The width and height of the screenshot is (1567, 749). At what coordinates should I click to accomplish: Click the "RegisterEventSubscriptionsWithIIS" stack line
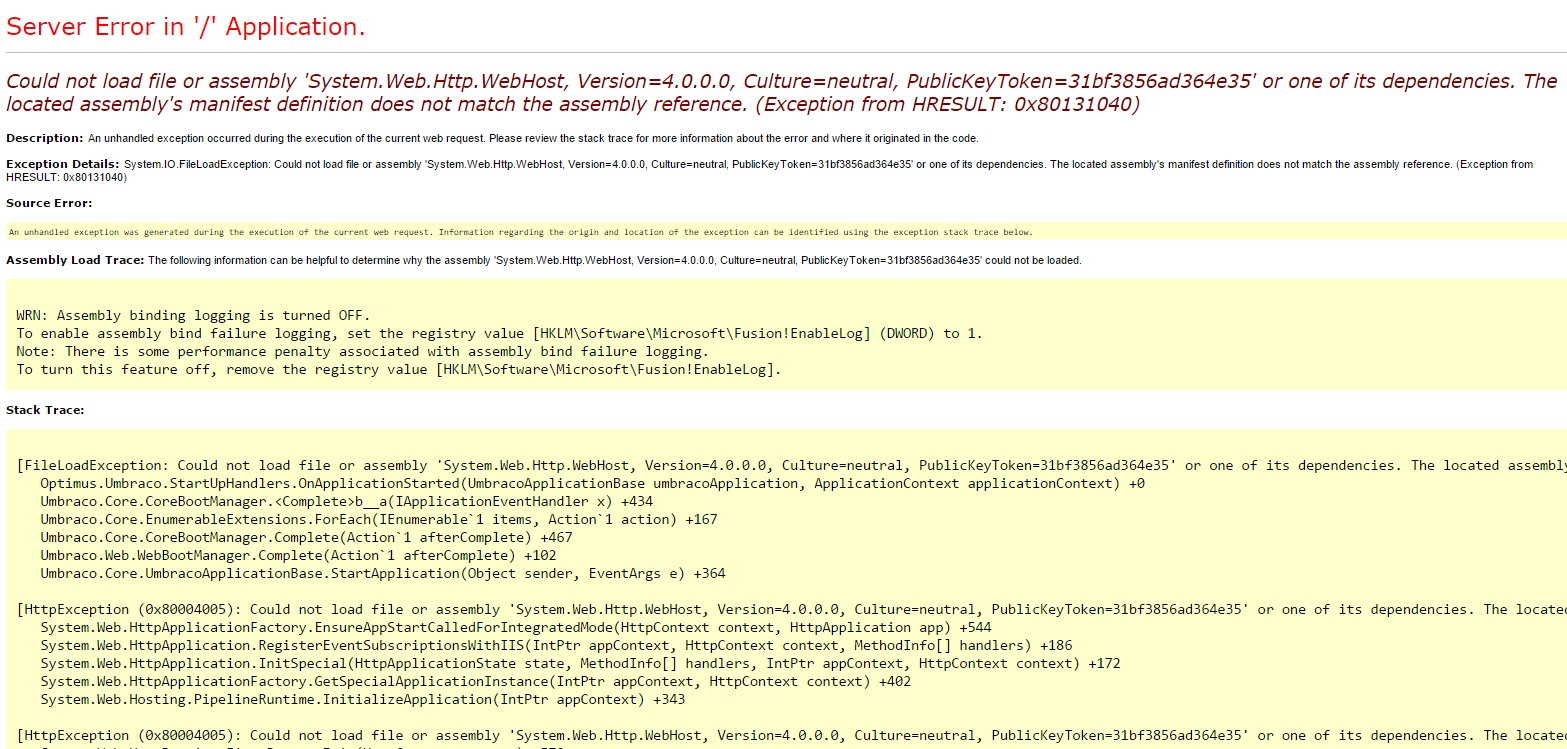coord(556,645)
